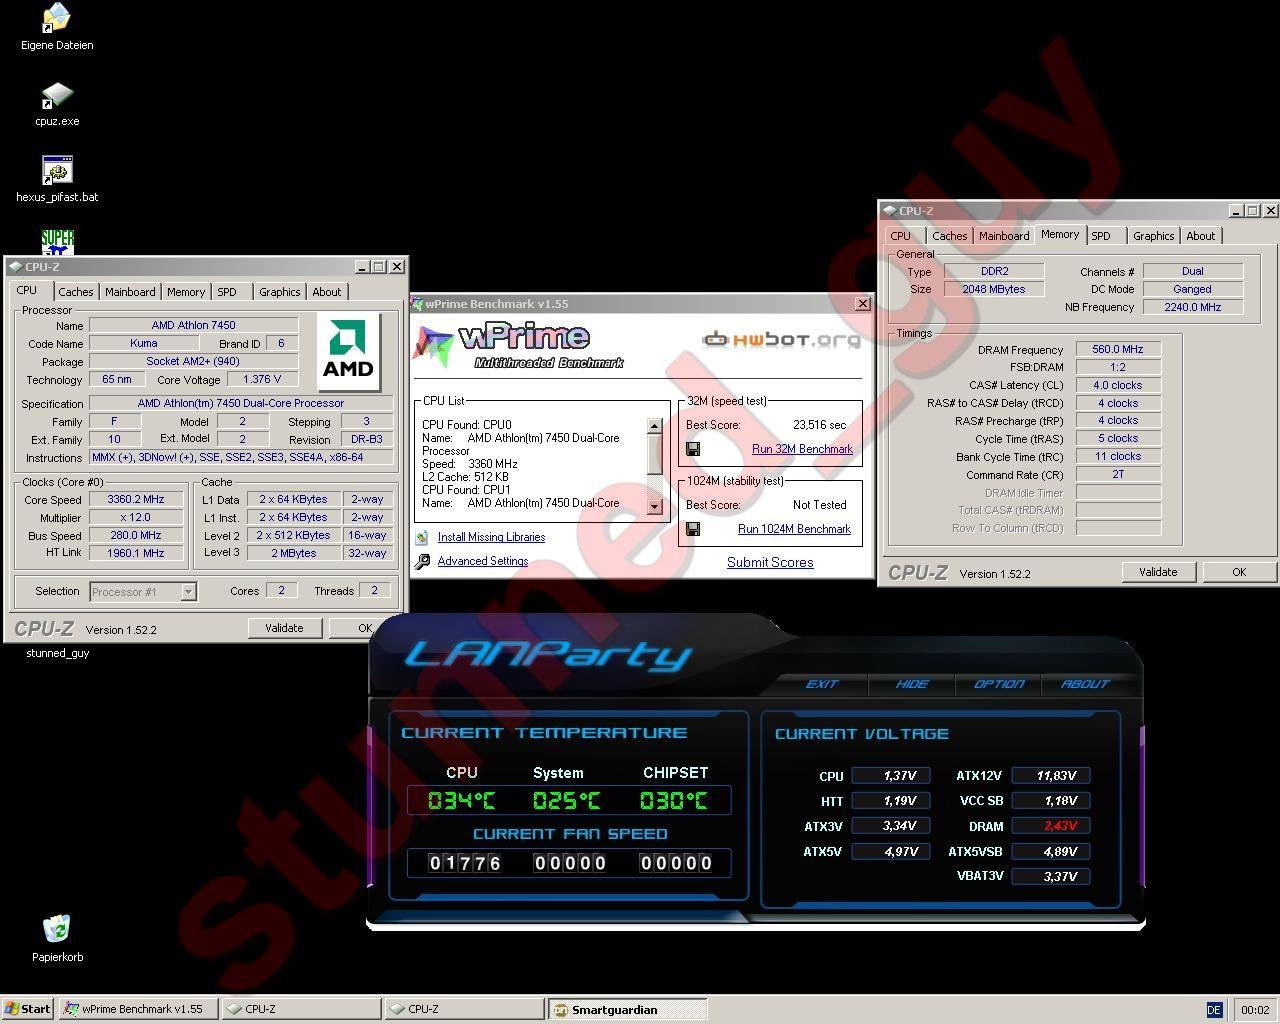Click the hwbot.org logo in wPrime
1280x1024 pixels.
click(x=781, y=339)
